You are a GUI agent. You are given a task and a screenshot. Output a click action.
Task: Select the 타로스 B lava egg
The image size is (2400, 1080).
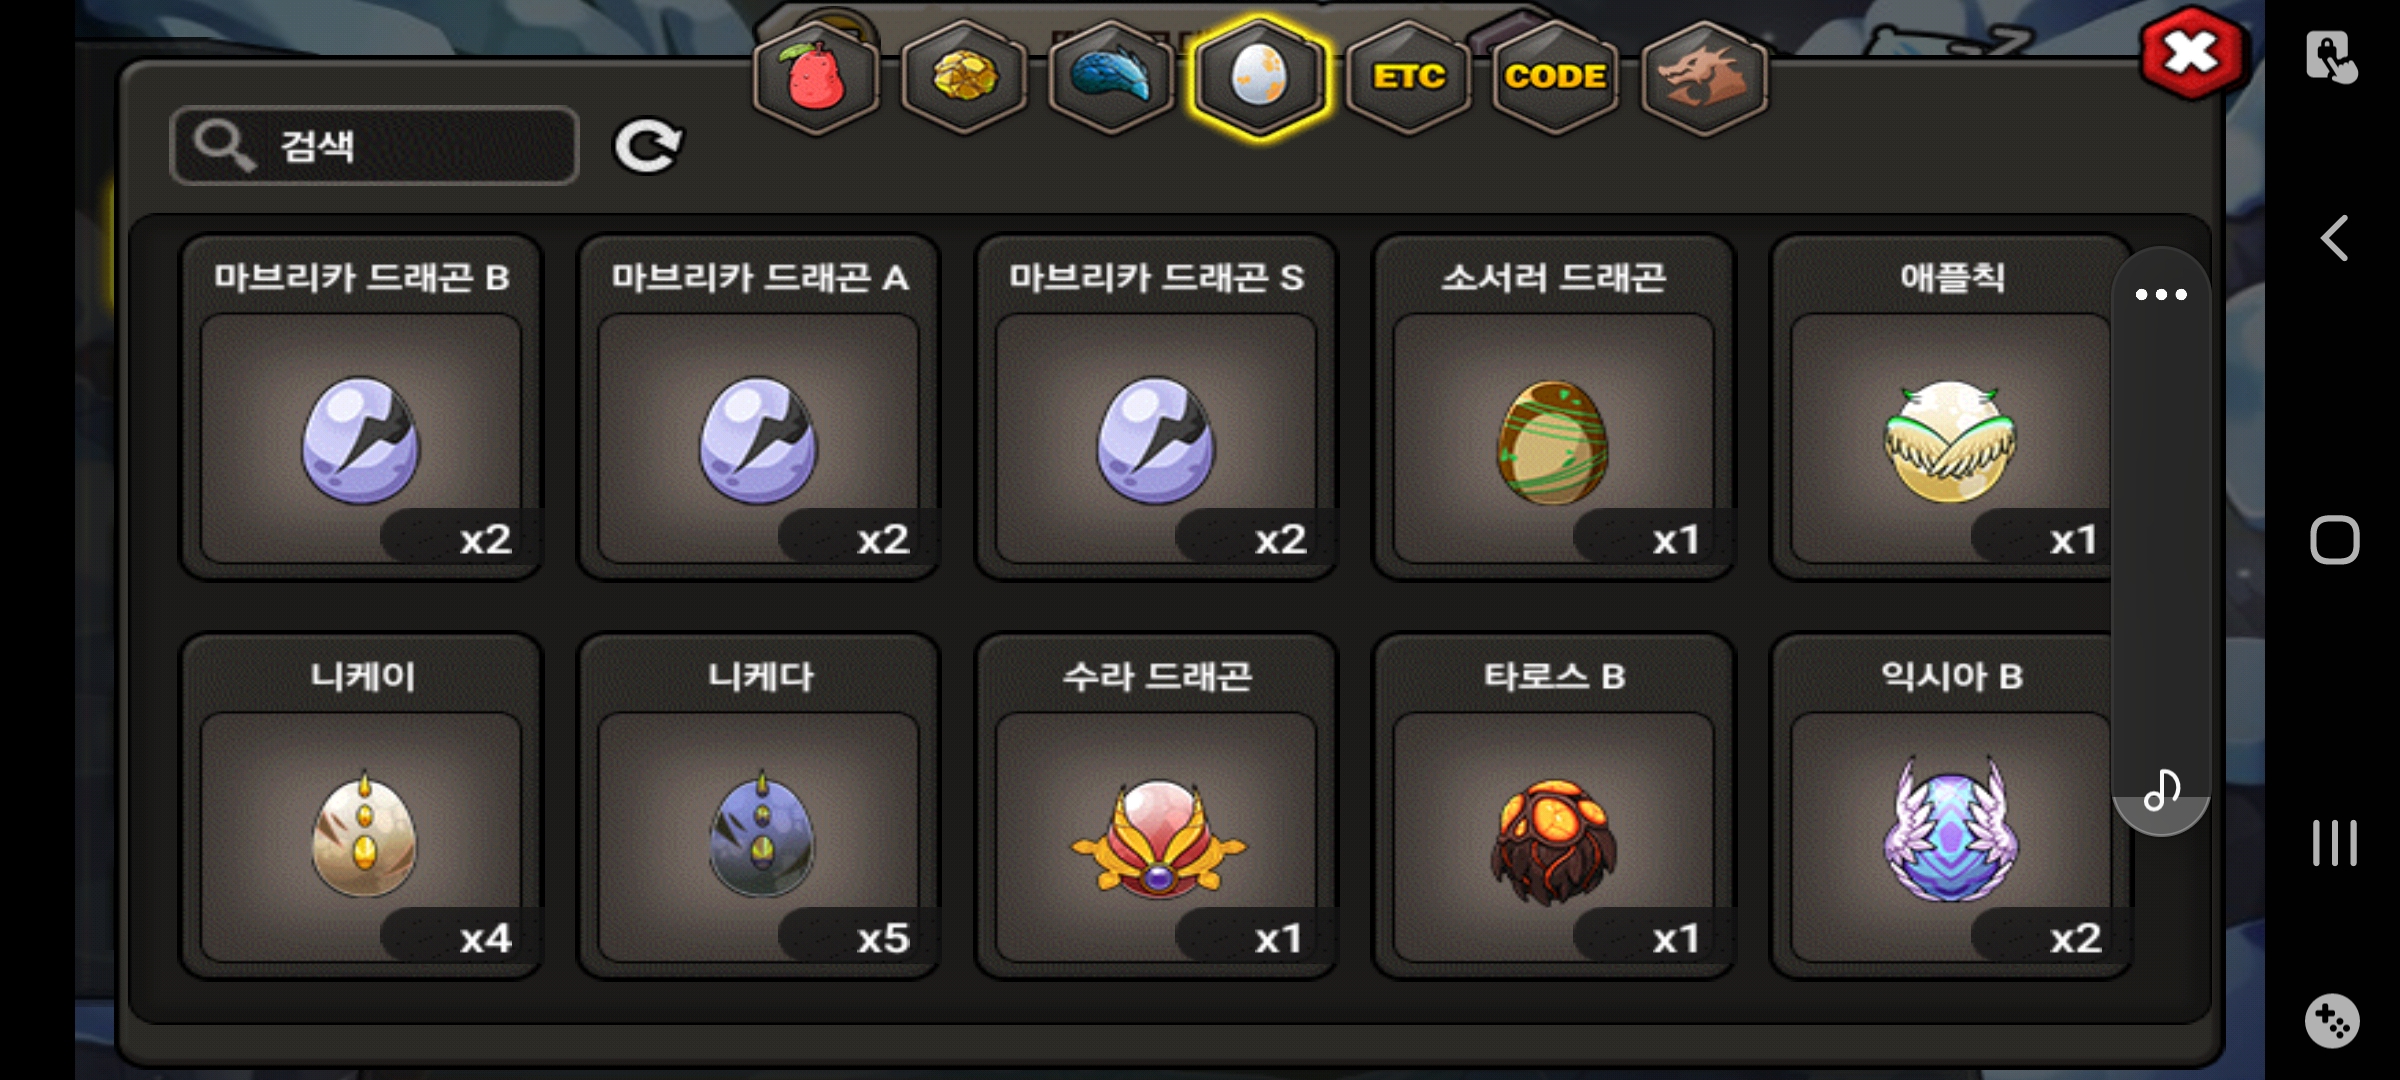point(1553,806)
